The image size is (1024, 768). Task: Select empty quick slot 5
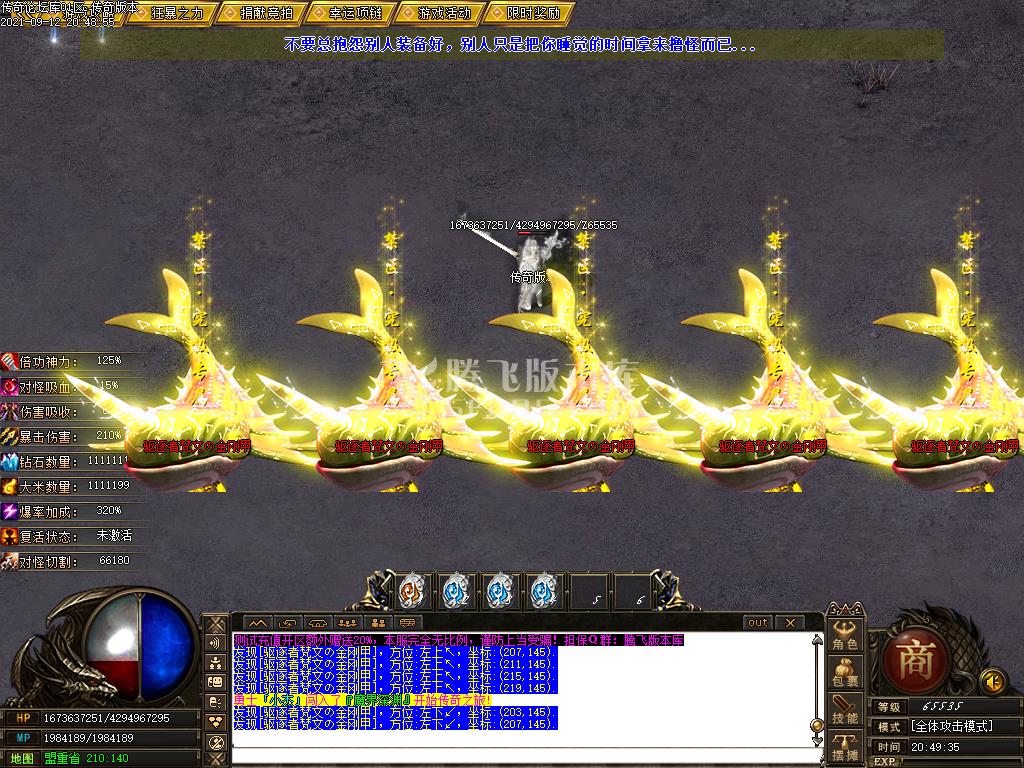588,592
